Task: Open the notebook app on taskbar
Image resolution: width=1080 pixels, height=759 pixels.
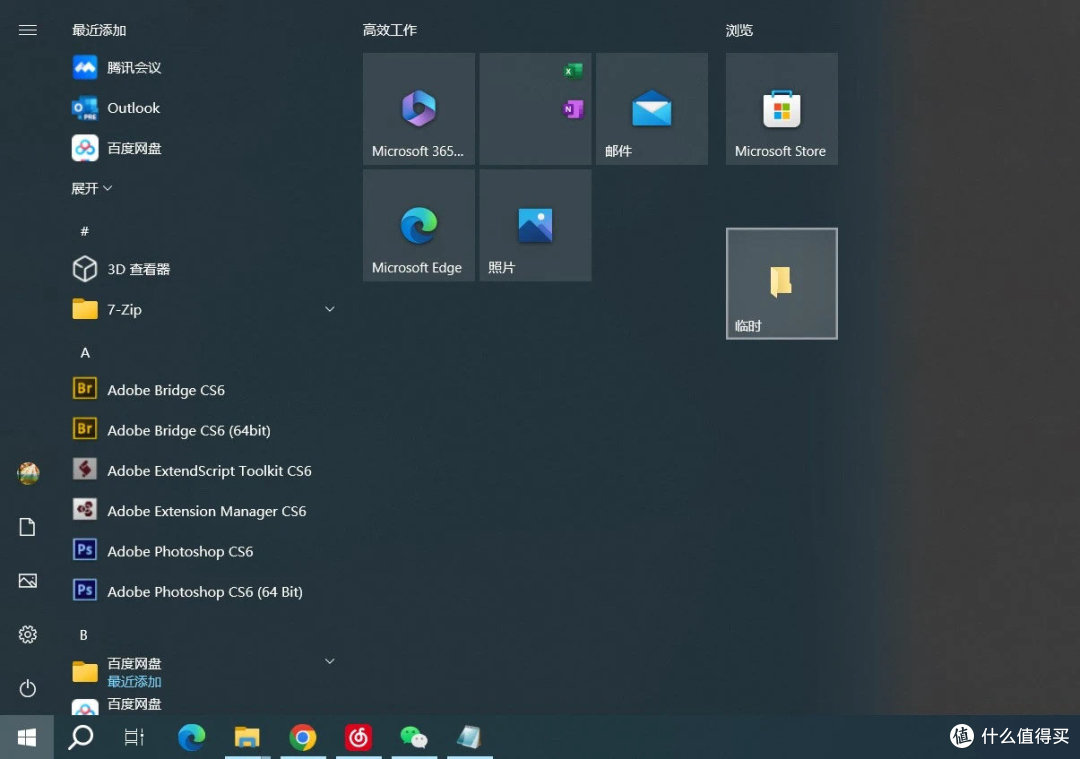Action: pyautogui.click(x=470, y=737)
